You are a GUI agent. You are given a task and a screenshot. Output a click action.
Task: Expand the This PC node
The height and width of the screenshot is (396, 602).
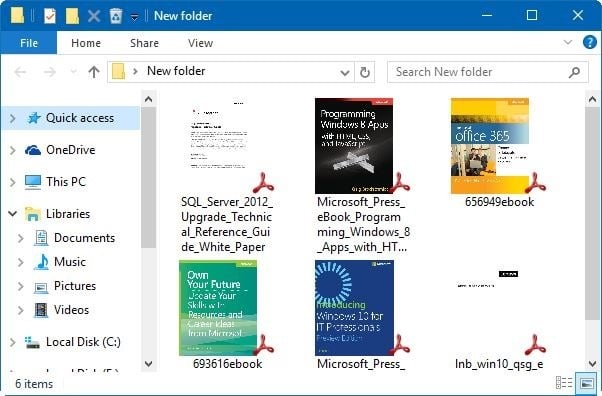coord(13,182)
